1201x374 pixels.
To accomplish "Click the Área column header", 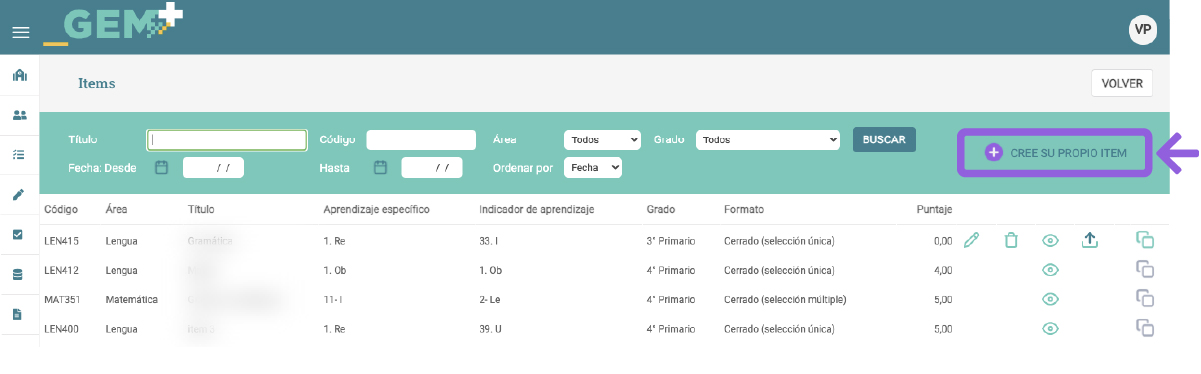I will point(117,210).
